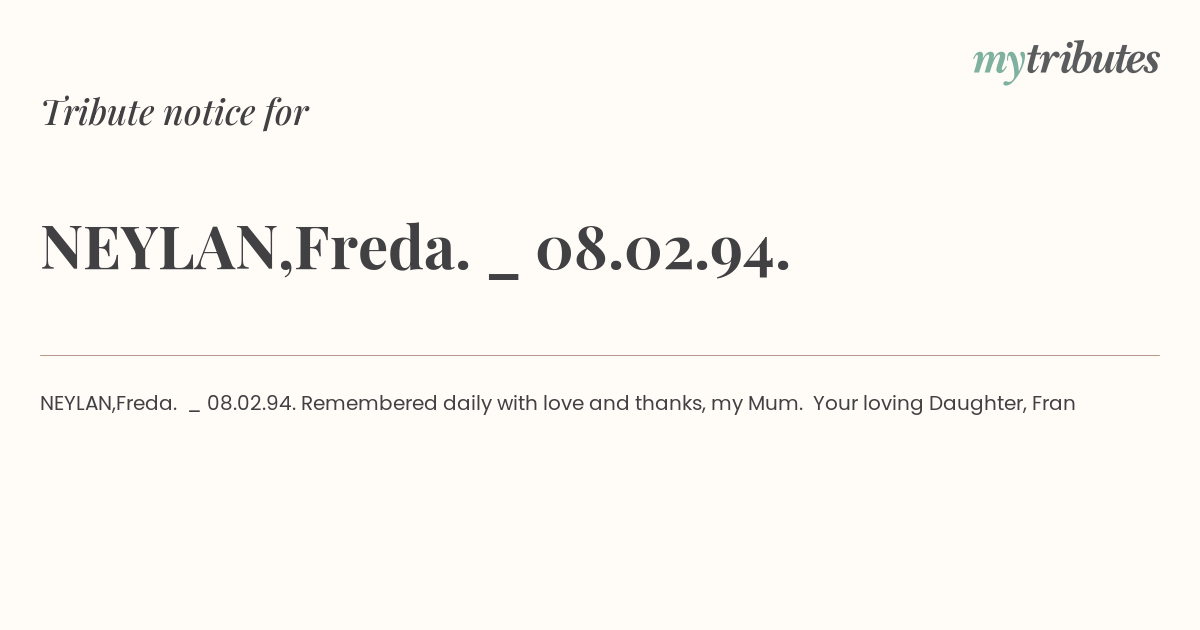The image size is (1200, 630).
Task: Click the mytributes logo
Action: pos(1066,61)
